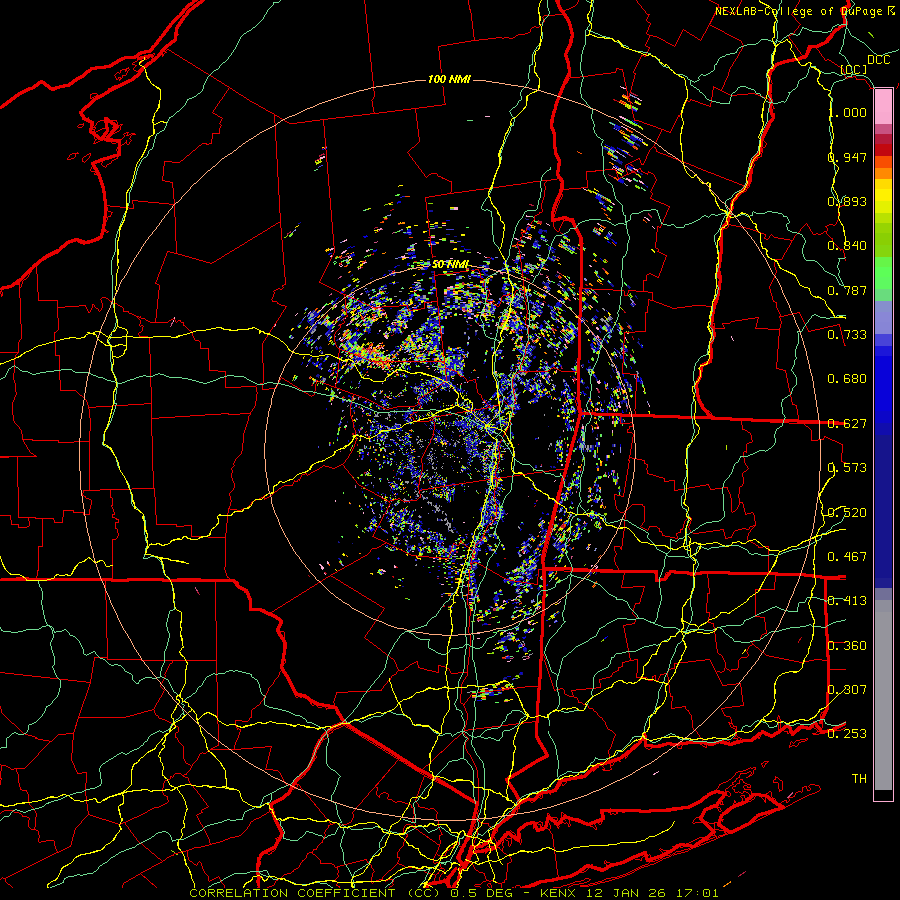Click the 0.680 scale value

coord(847,379)
